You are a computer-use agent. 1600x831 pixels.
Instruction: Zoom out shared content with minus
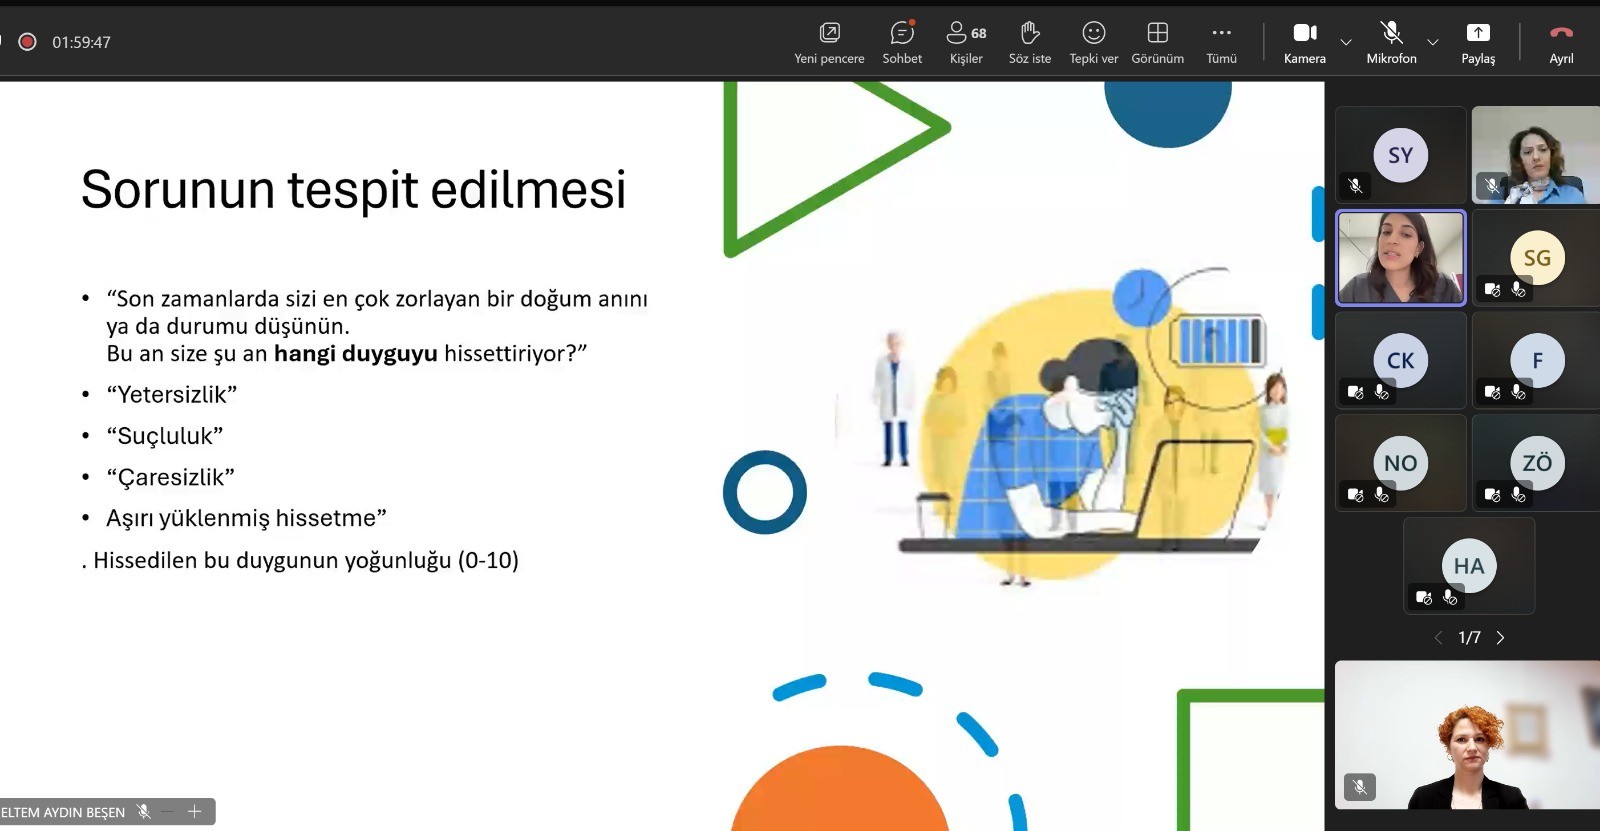click(168, 812)
